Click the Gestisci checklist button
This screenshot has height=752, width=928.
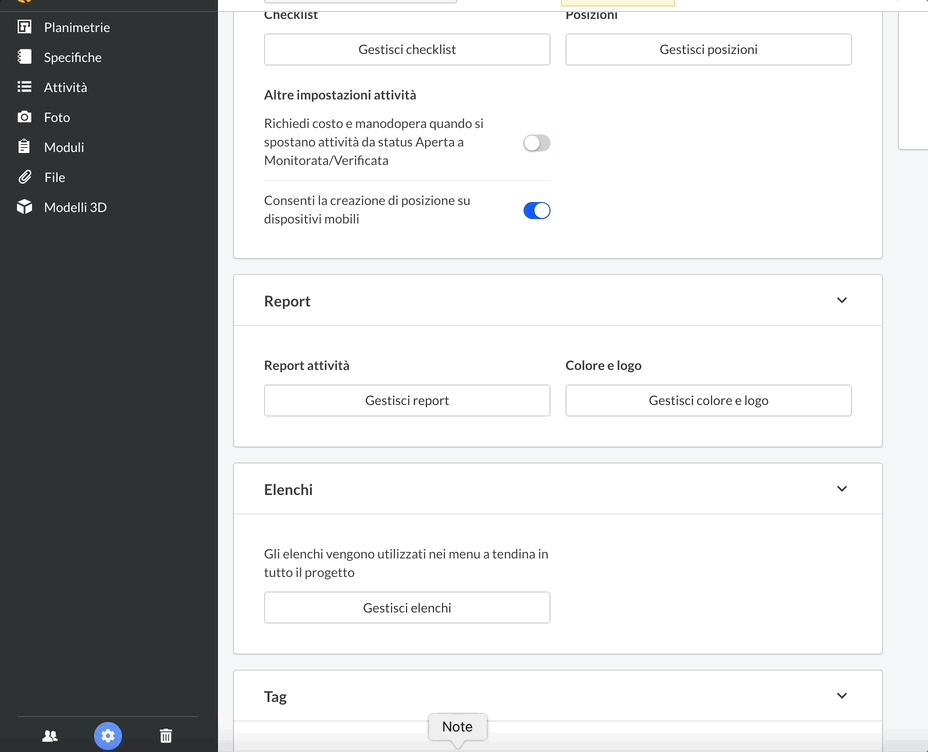pyautogui.click(x=407, y=49)
